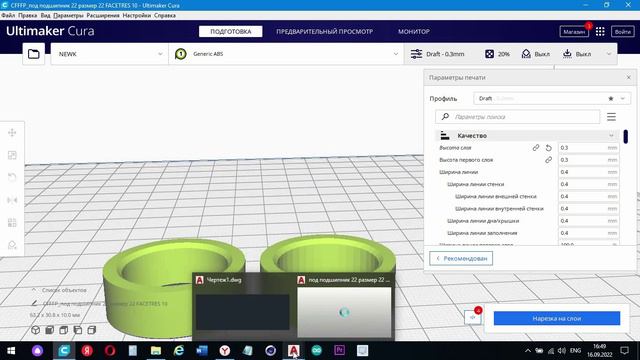This screenshot has height=360, width=640.
Task: Click the Высота слоя value field
Action: [589, 148]
